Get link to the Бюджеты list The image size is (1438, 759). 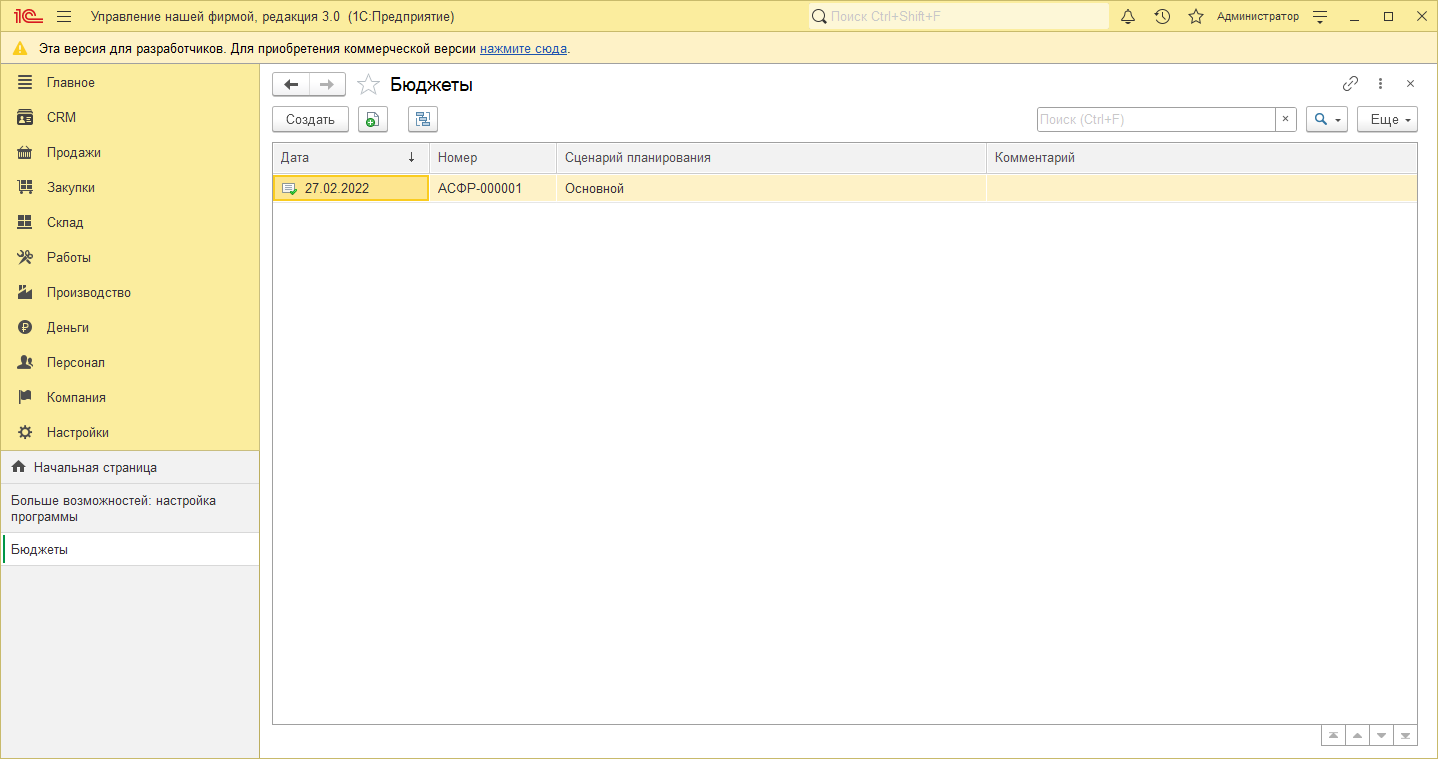coord(1350,84)
